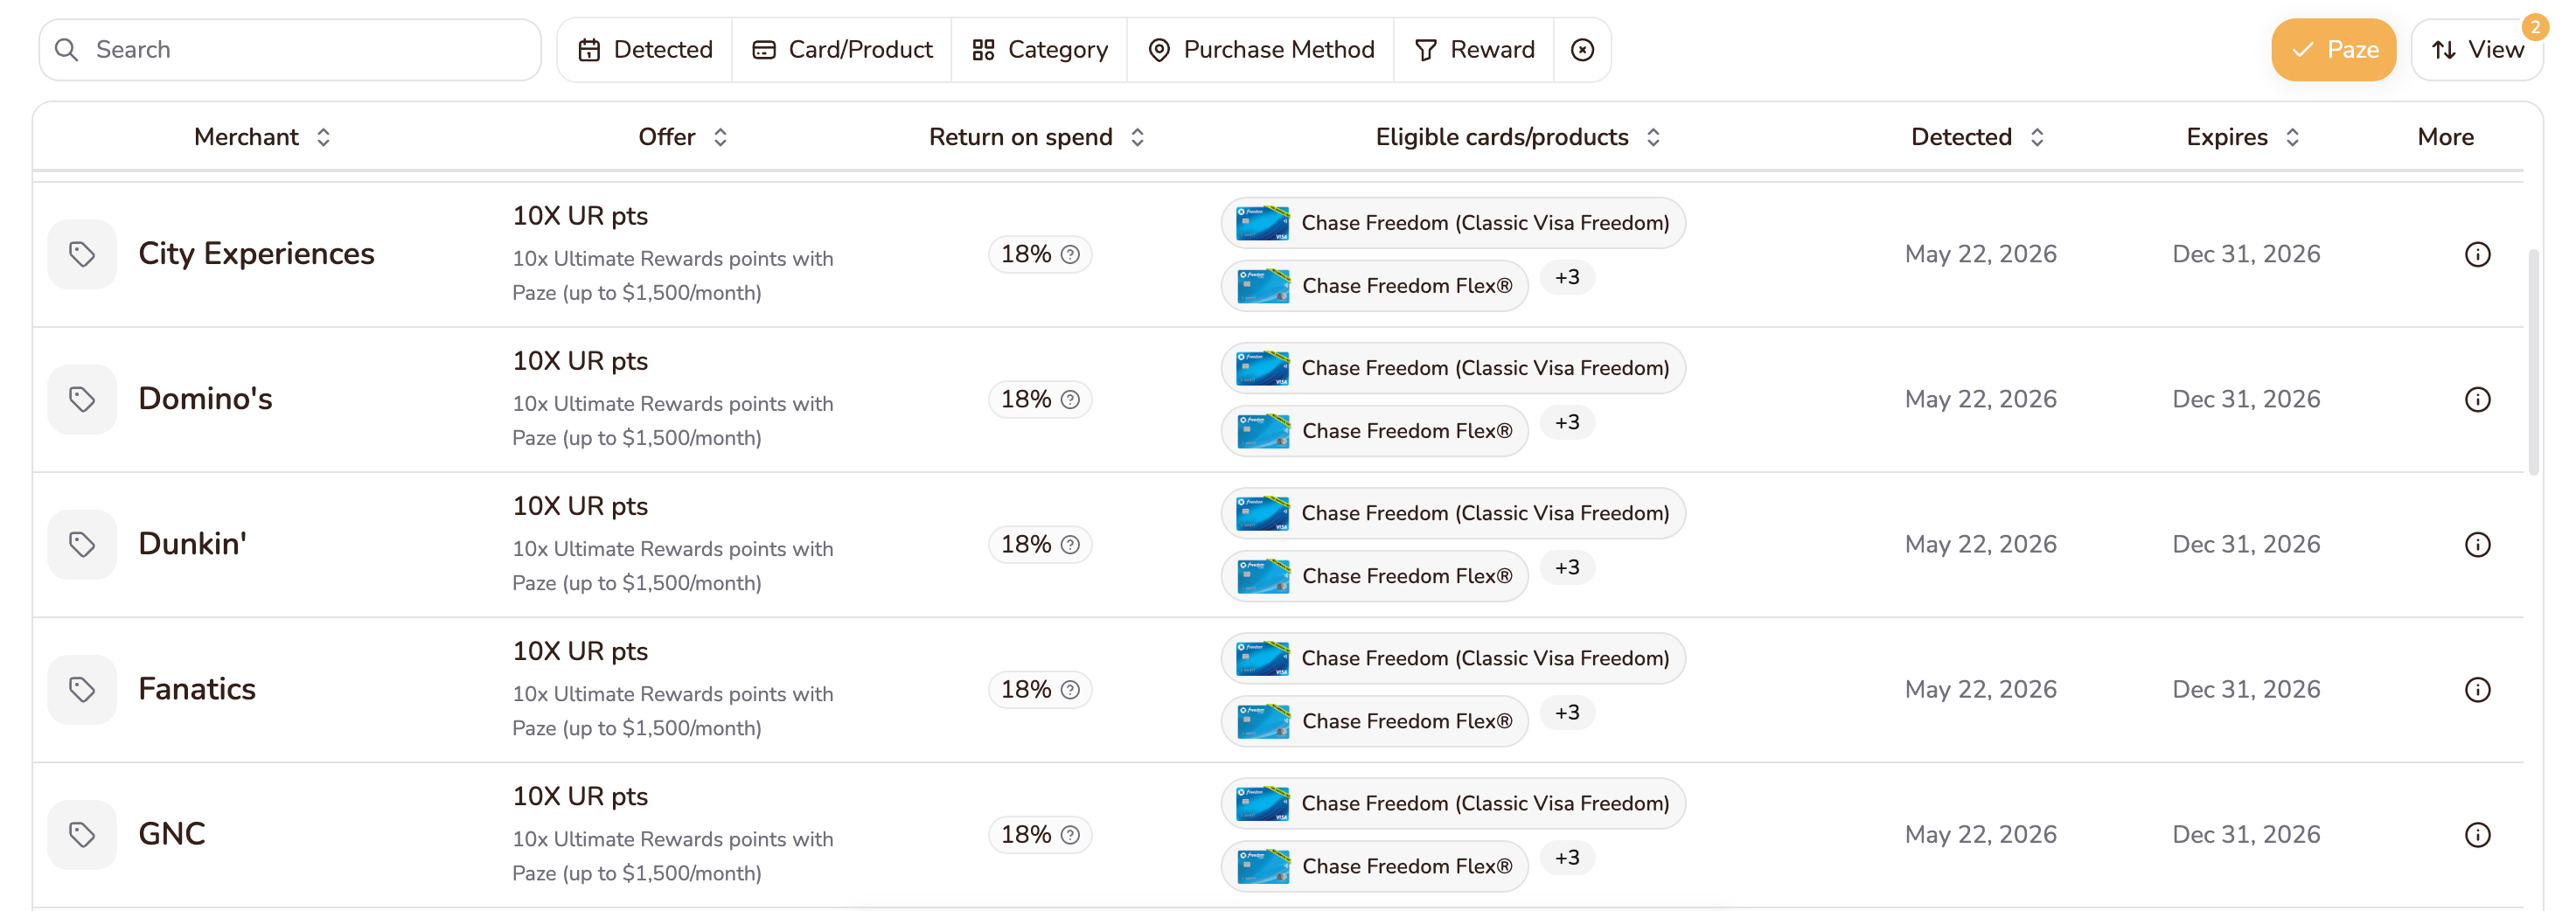
Task: Open the Purchase Method filter
Action: click(x=1261, y=49)
